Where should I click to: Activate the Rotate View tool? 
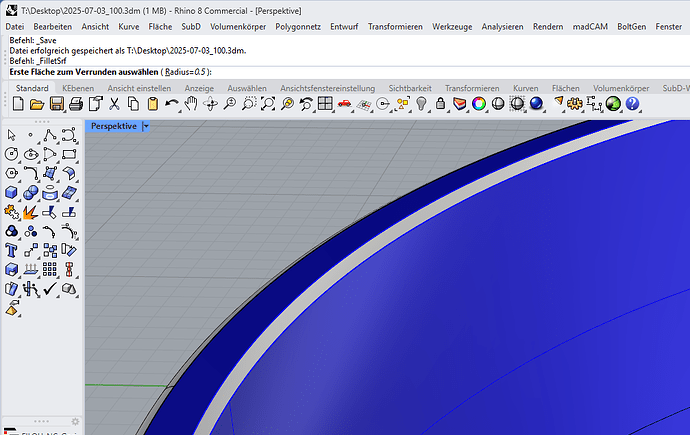coord(210,104)
